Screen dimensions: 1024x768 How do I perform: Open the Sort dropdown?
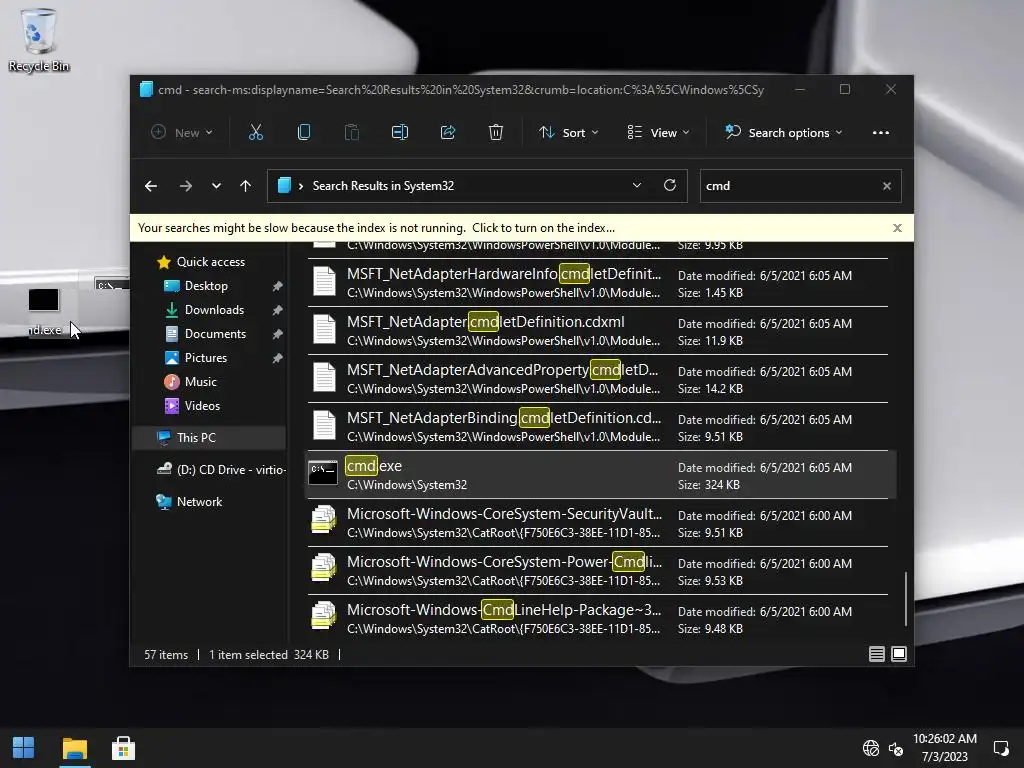pos(568,133)
